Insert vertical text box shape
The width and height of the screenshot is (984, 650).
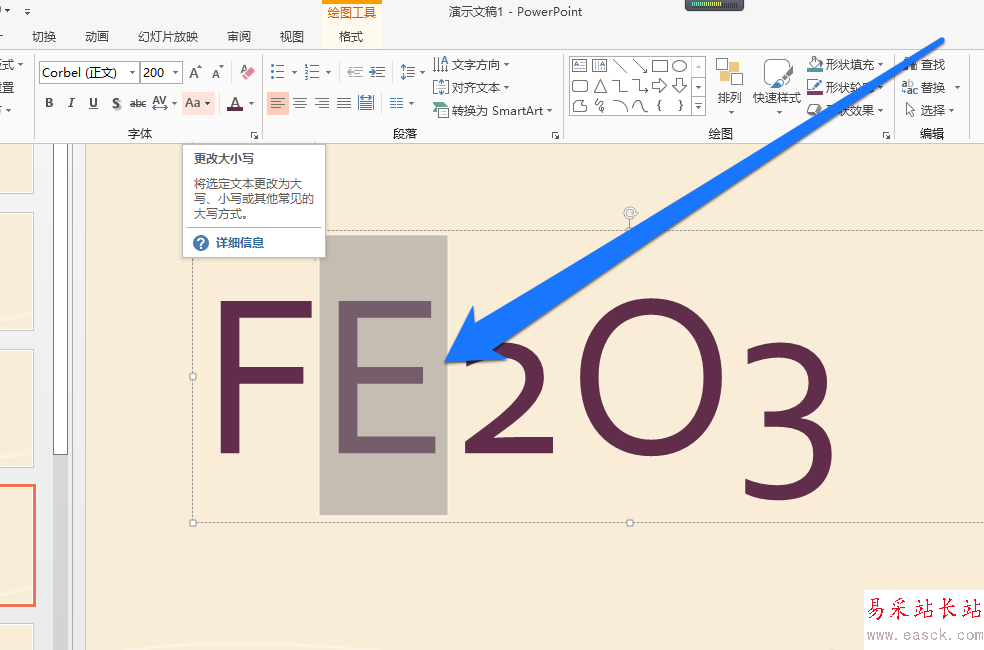(x=600, y=66)
